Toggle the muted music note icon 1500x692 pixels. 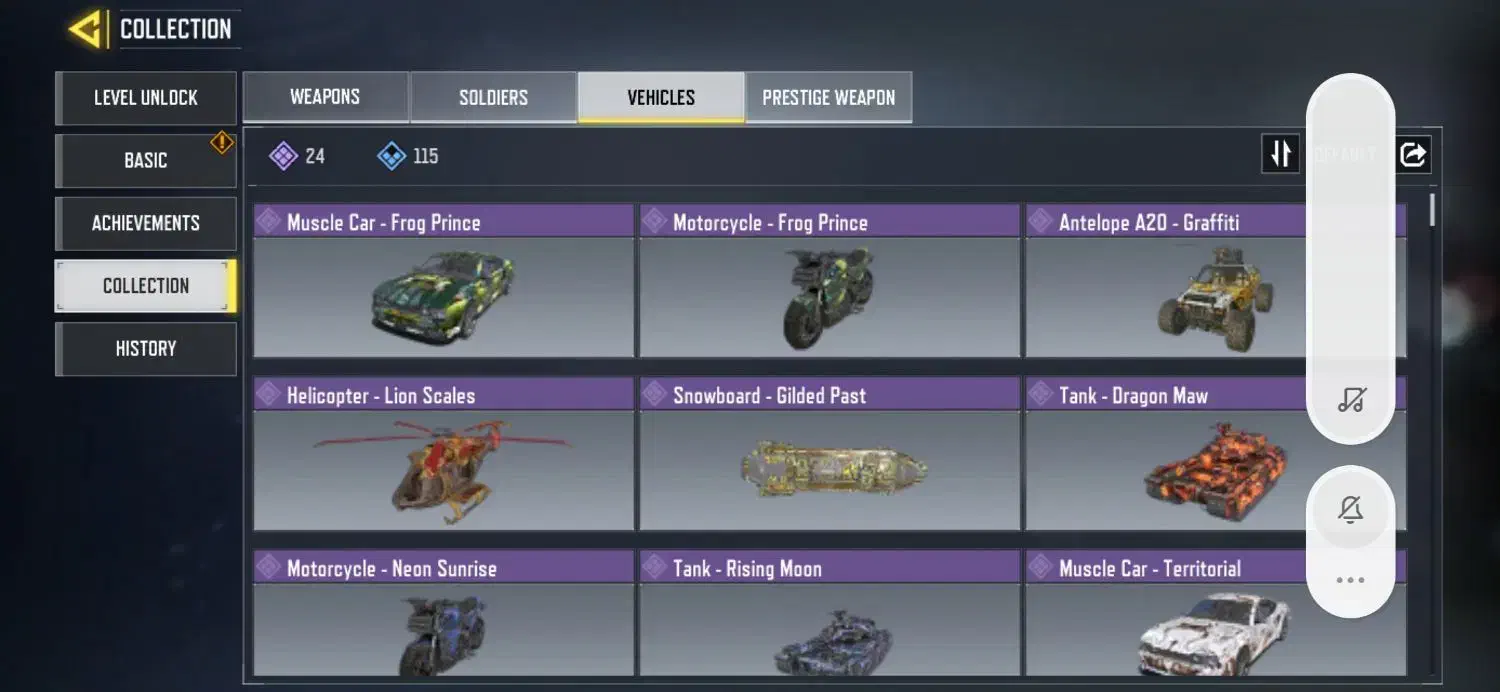[x=1350, y=401]
